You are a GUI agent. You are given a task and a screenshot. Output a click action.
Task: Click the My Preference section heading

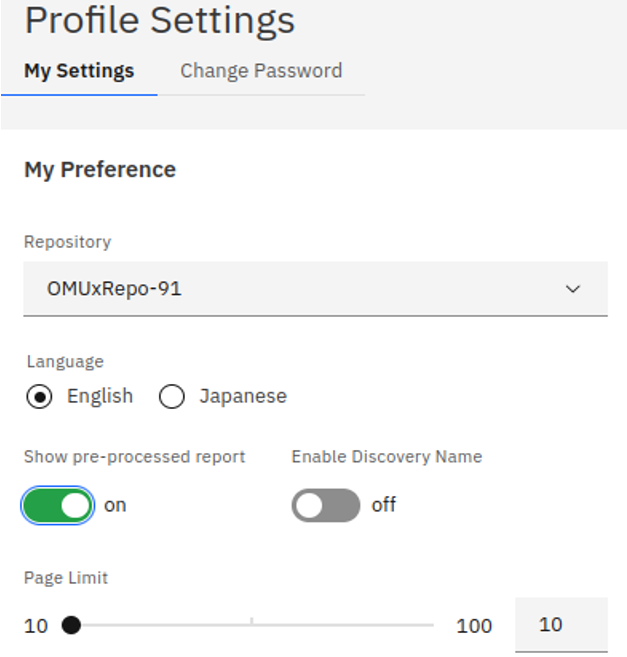(x=100, y=170)
